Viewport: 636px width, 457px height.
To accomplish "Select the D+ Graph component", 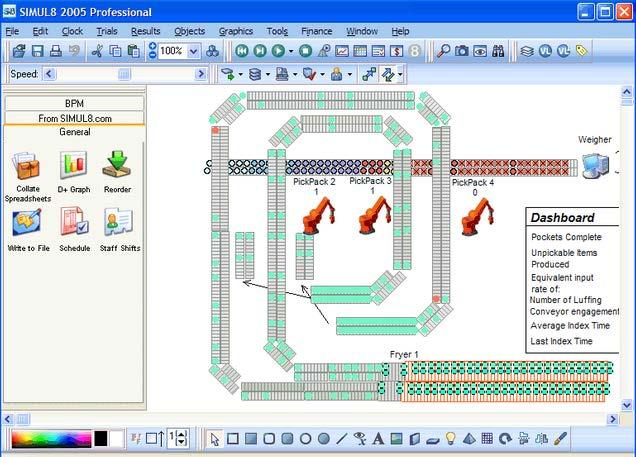I will (73, 172).
